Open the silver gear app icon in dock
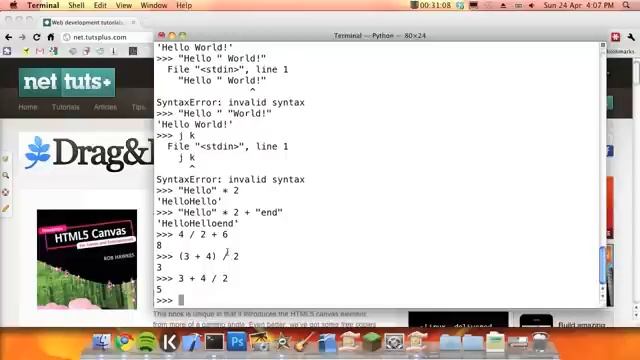 pyautogui.click(x=394, y=342)
